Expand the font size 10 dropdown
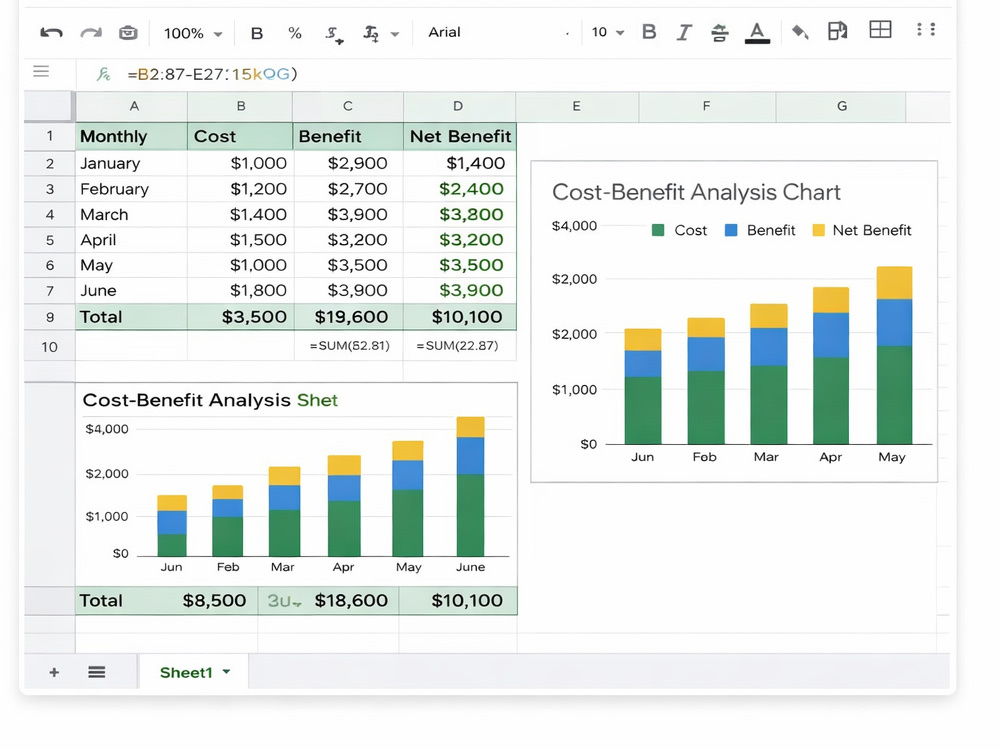Viewport: 1000px width, 750px height. tap(608, 33)
